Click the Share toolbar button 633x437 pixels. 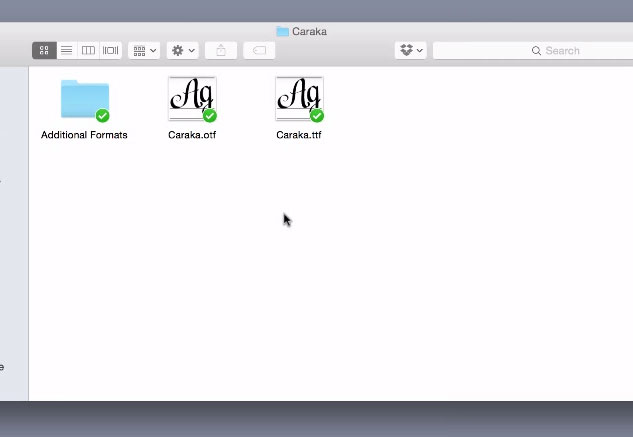pyautogui.click(x=221, y=50)
